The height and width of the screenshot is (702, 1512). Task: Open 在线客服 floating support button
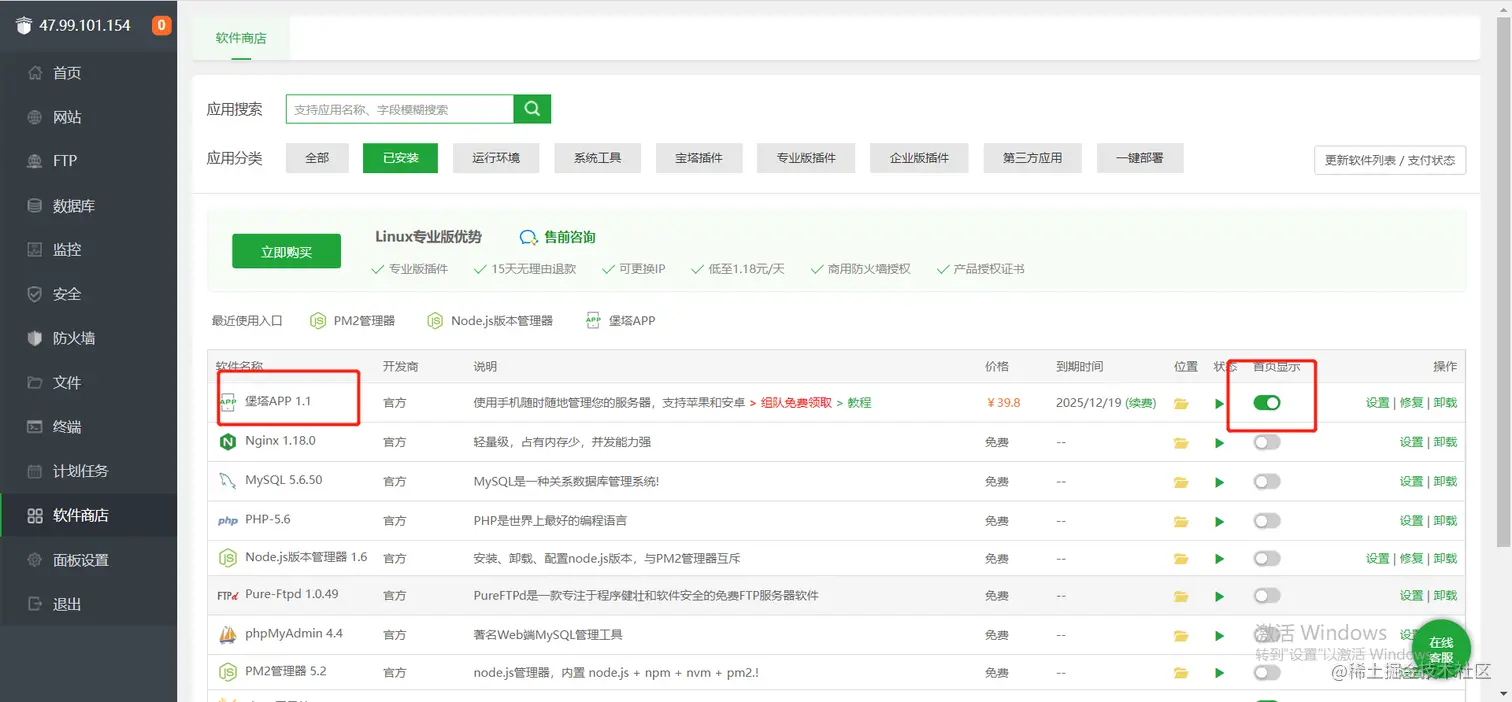point(1440,649)
